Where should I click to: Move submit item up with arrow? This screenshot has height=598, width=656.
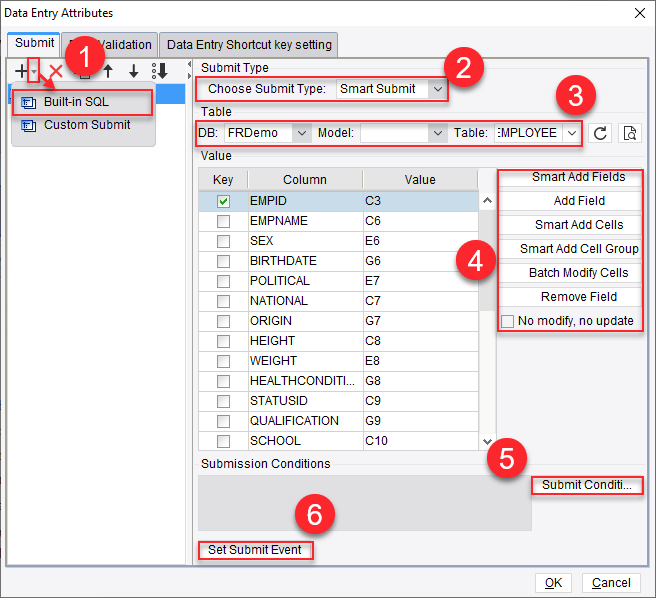click(108, 71)
